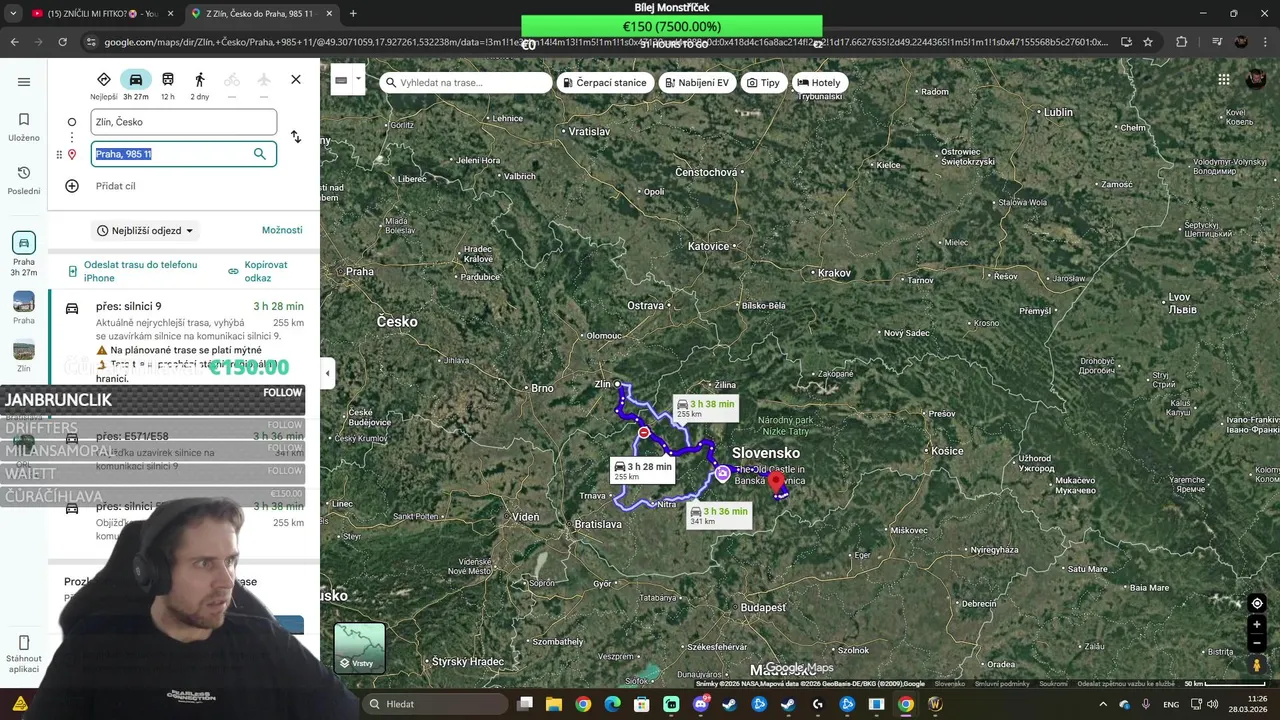Image resolution: width=1280 pixels, height=720 pixels.
Task: Select the route přes: E571/E58
Action: 184,452
